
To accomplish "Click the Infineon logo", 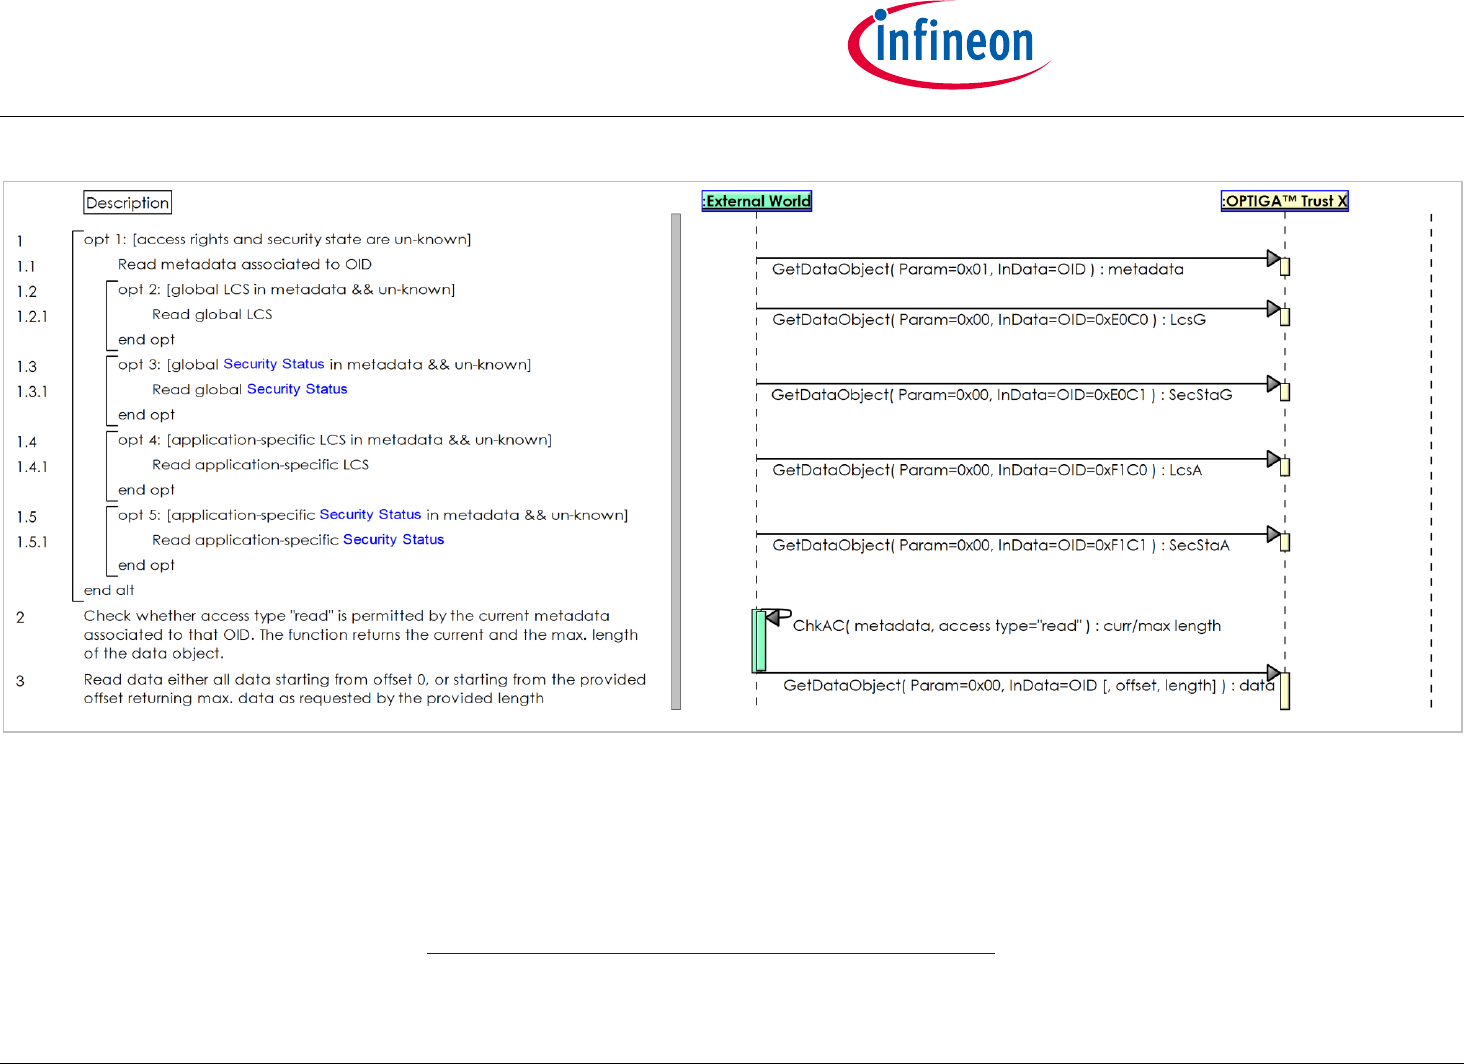I will [x=949, y=46].
